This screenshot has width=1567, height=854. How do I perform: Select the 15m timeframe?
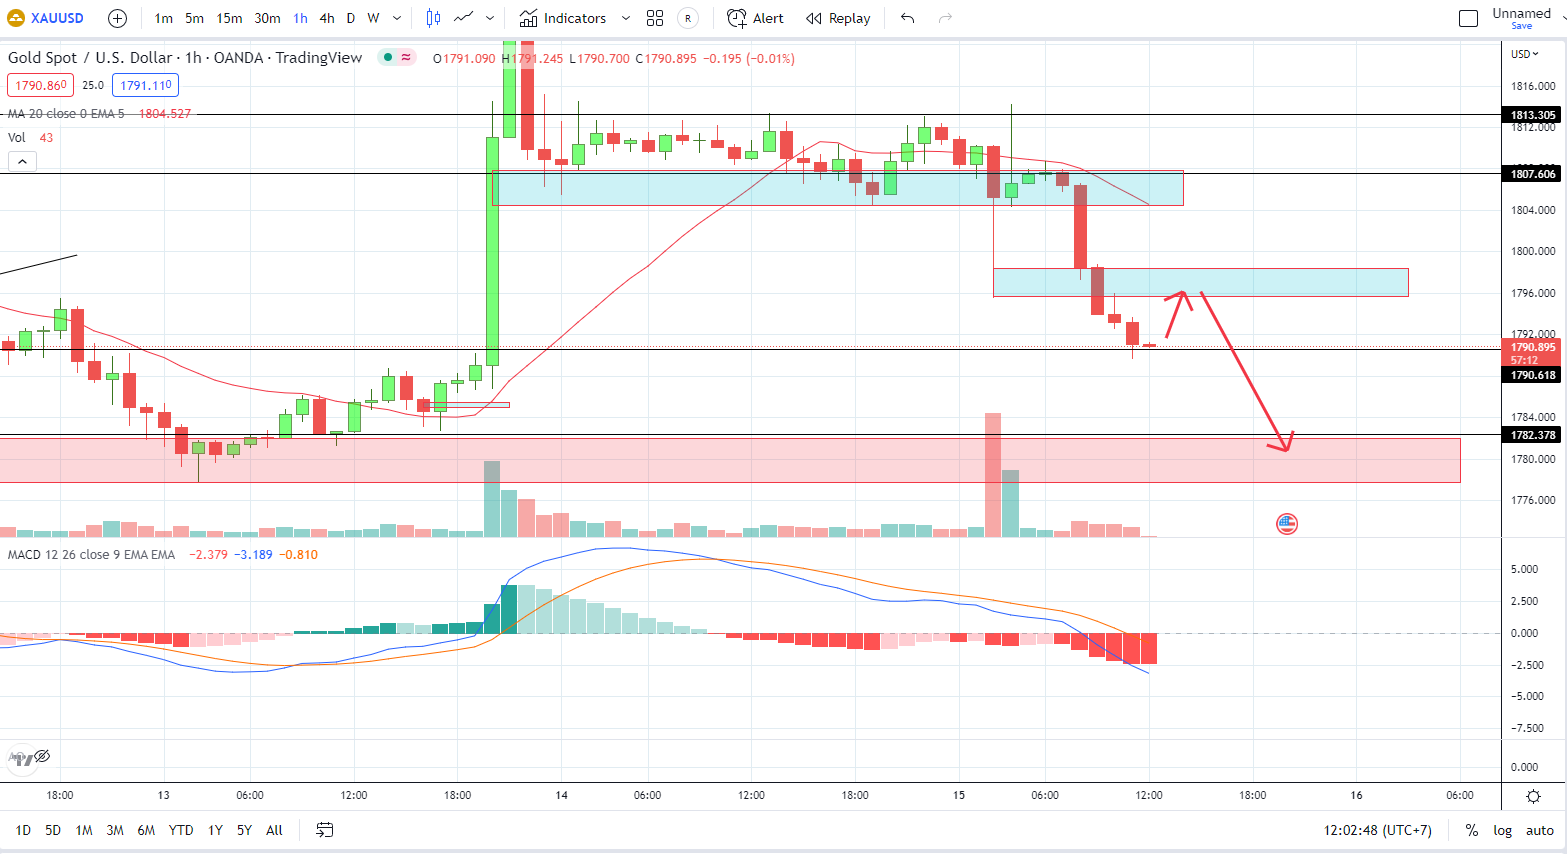pos(229,18)
